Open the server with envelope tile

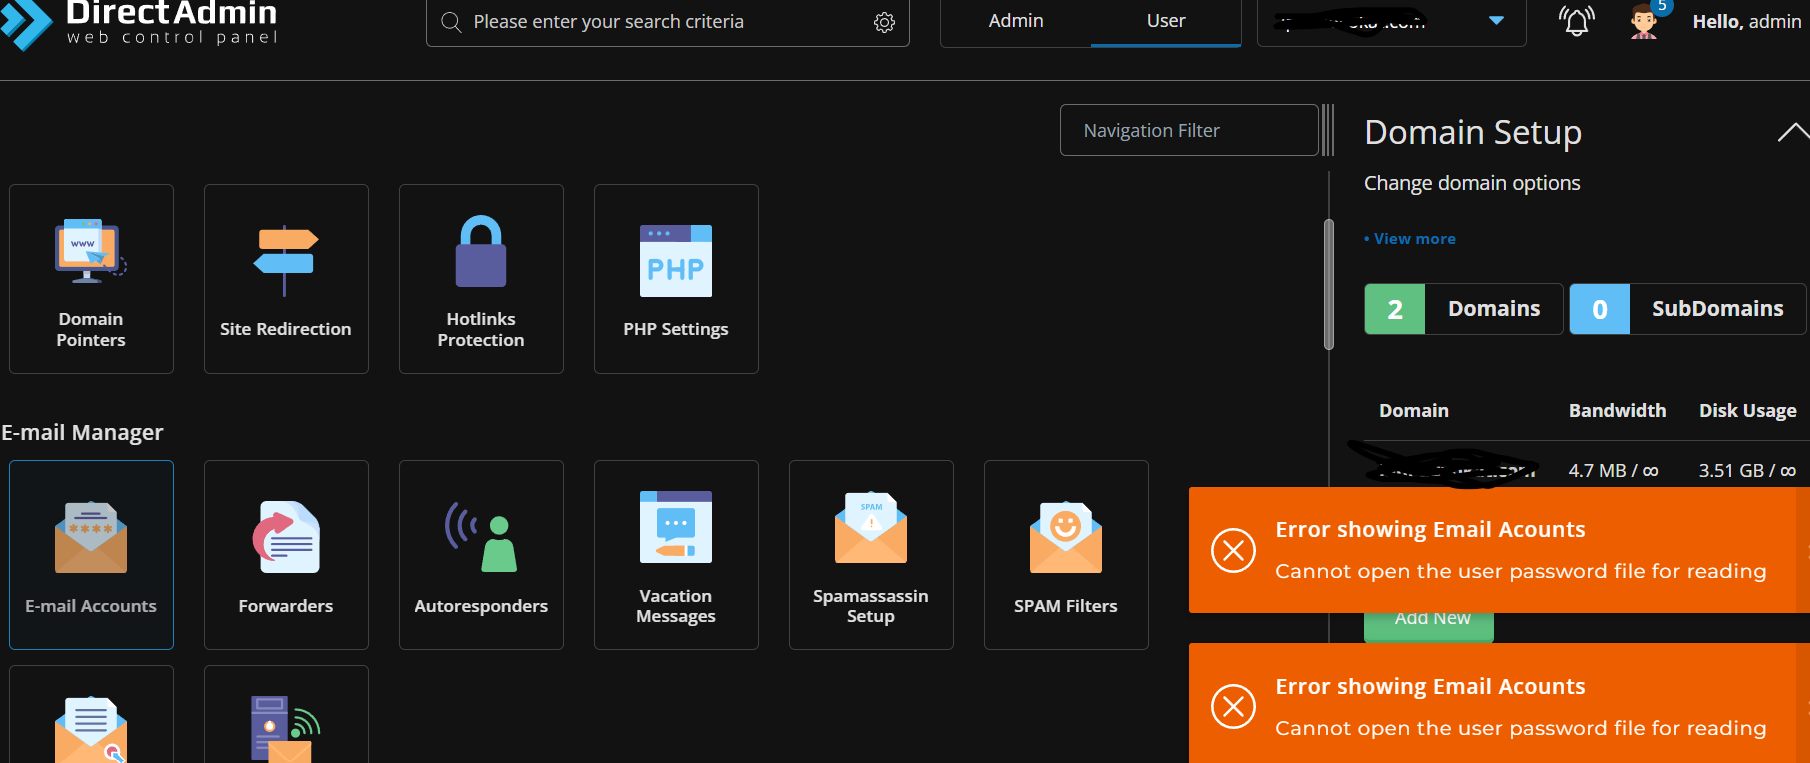[x=286, y=715]
